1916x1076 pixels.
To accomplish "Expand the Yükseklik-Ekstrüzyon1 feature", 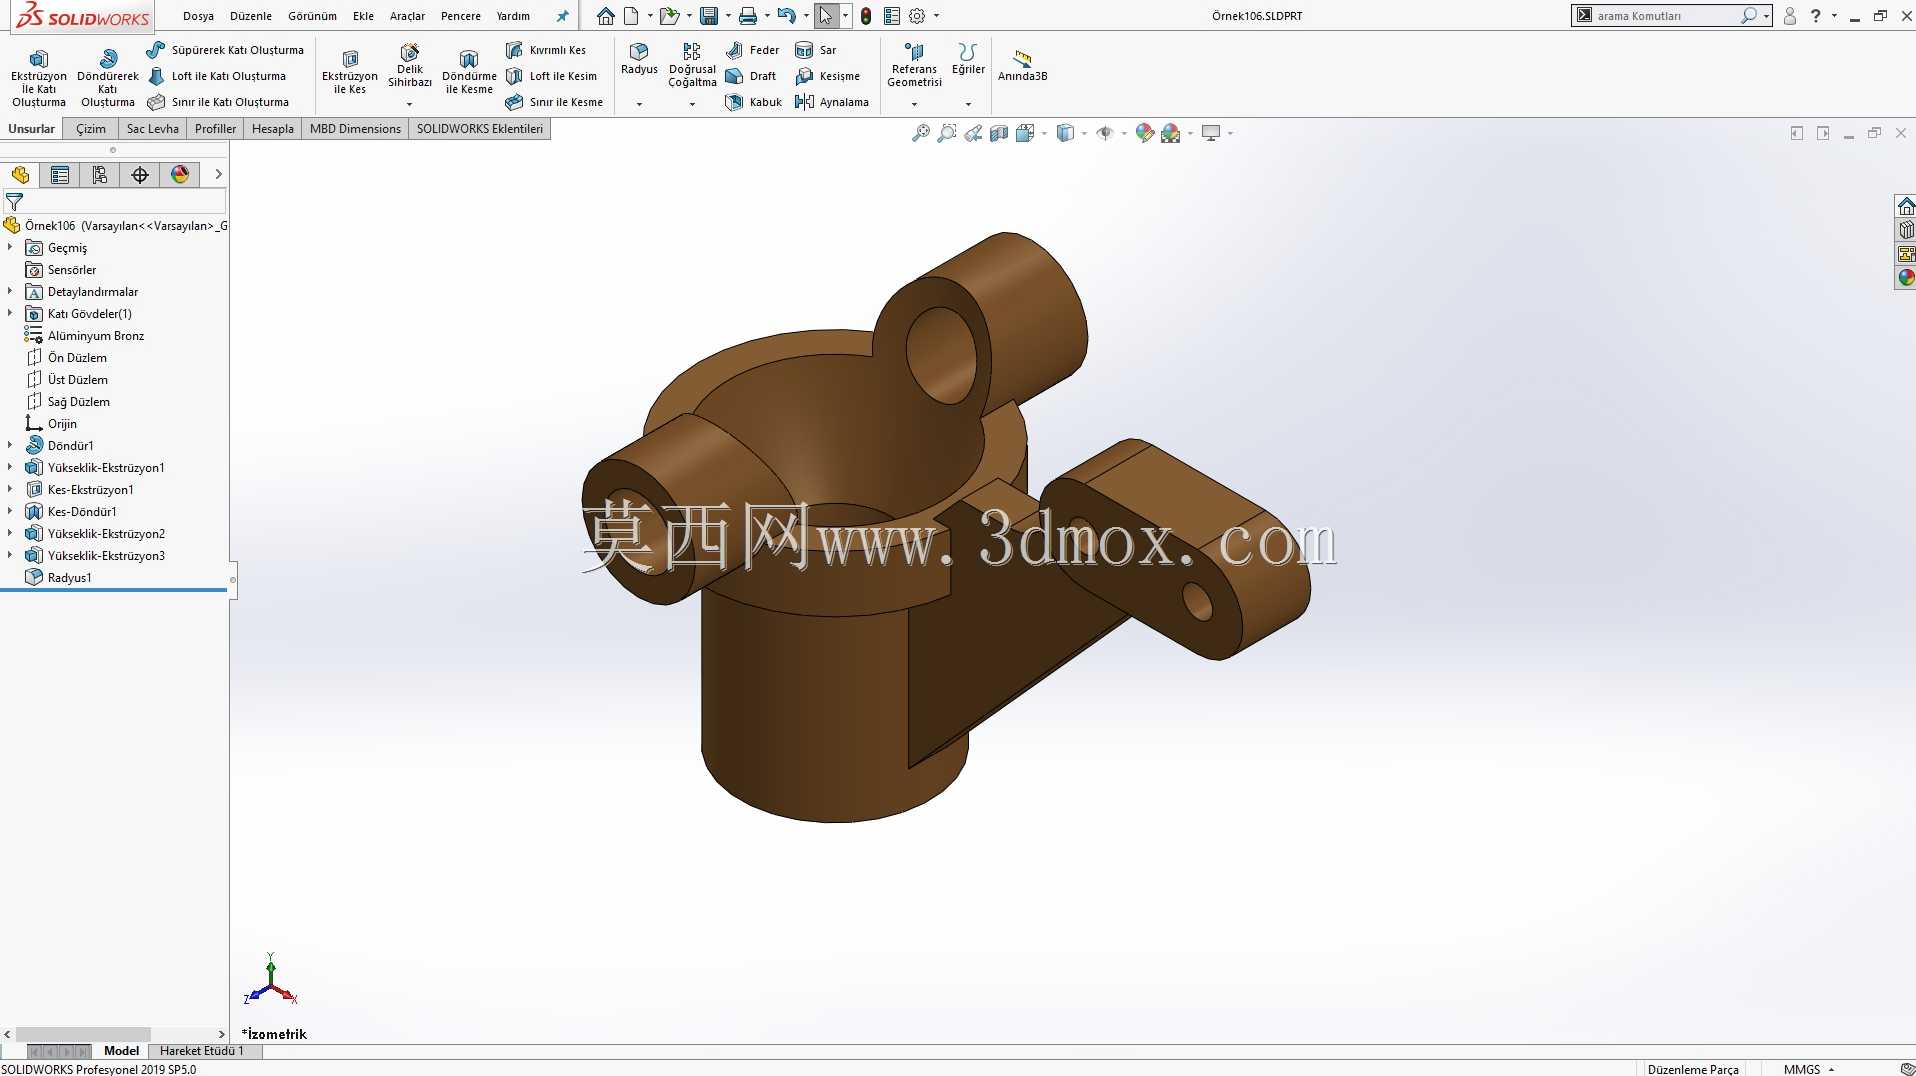I will tap(10, 467).
